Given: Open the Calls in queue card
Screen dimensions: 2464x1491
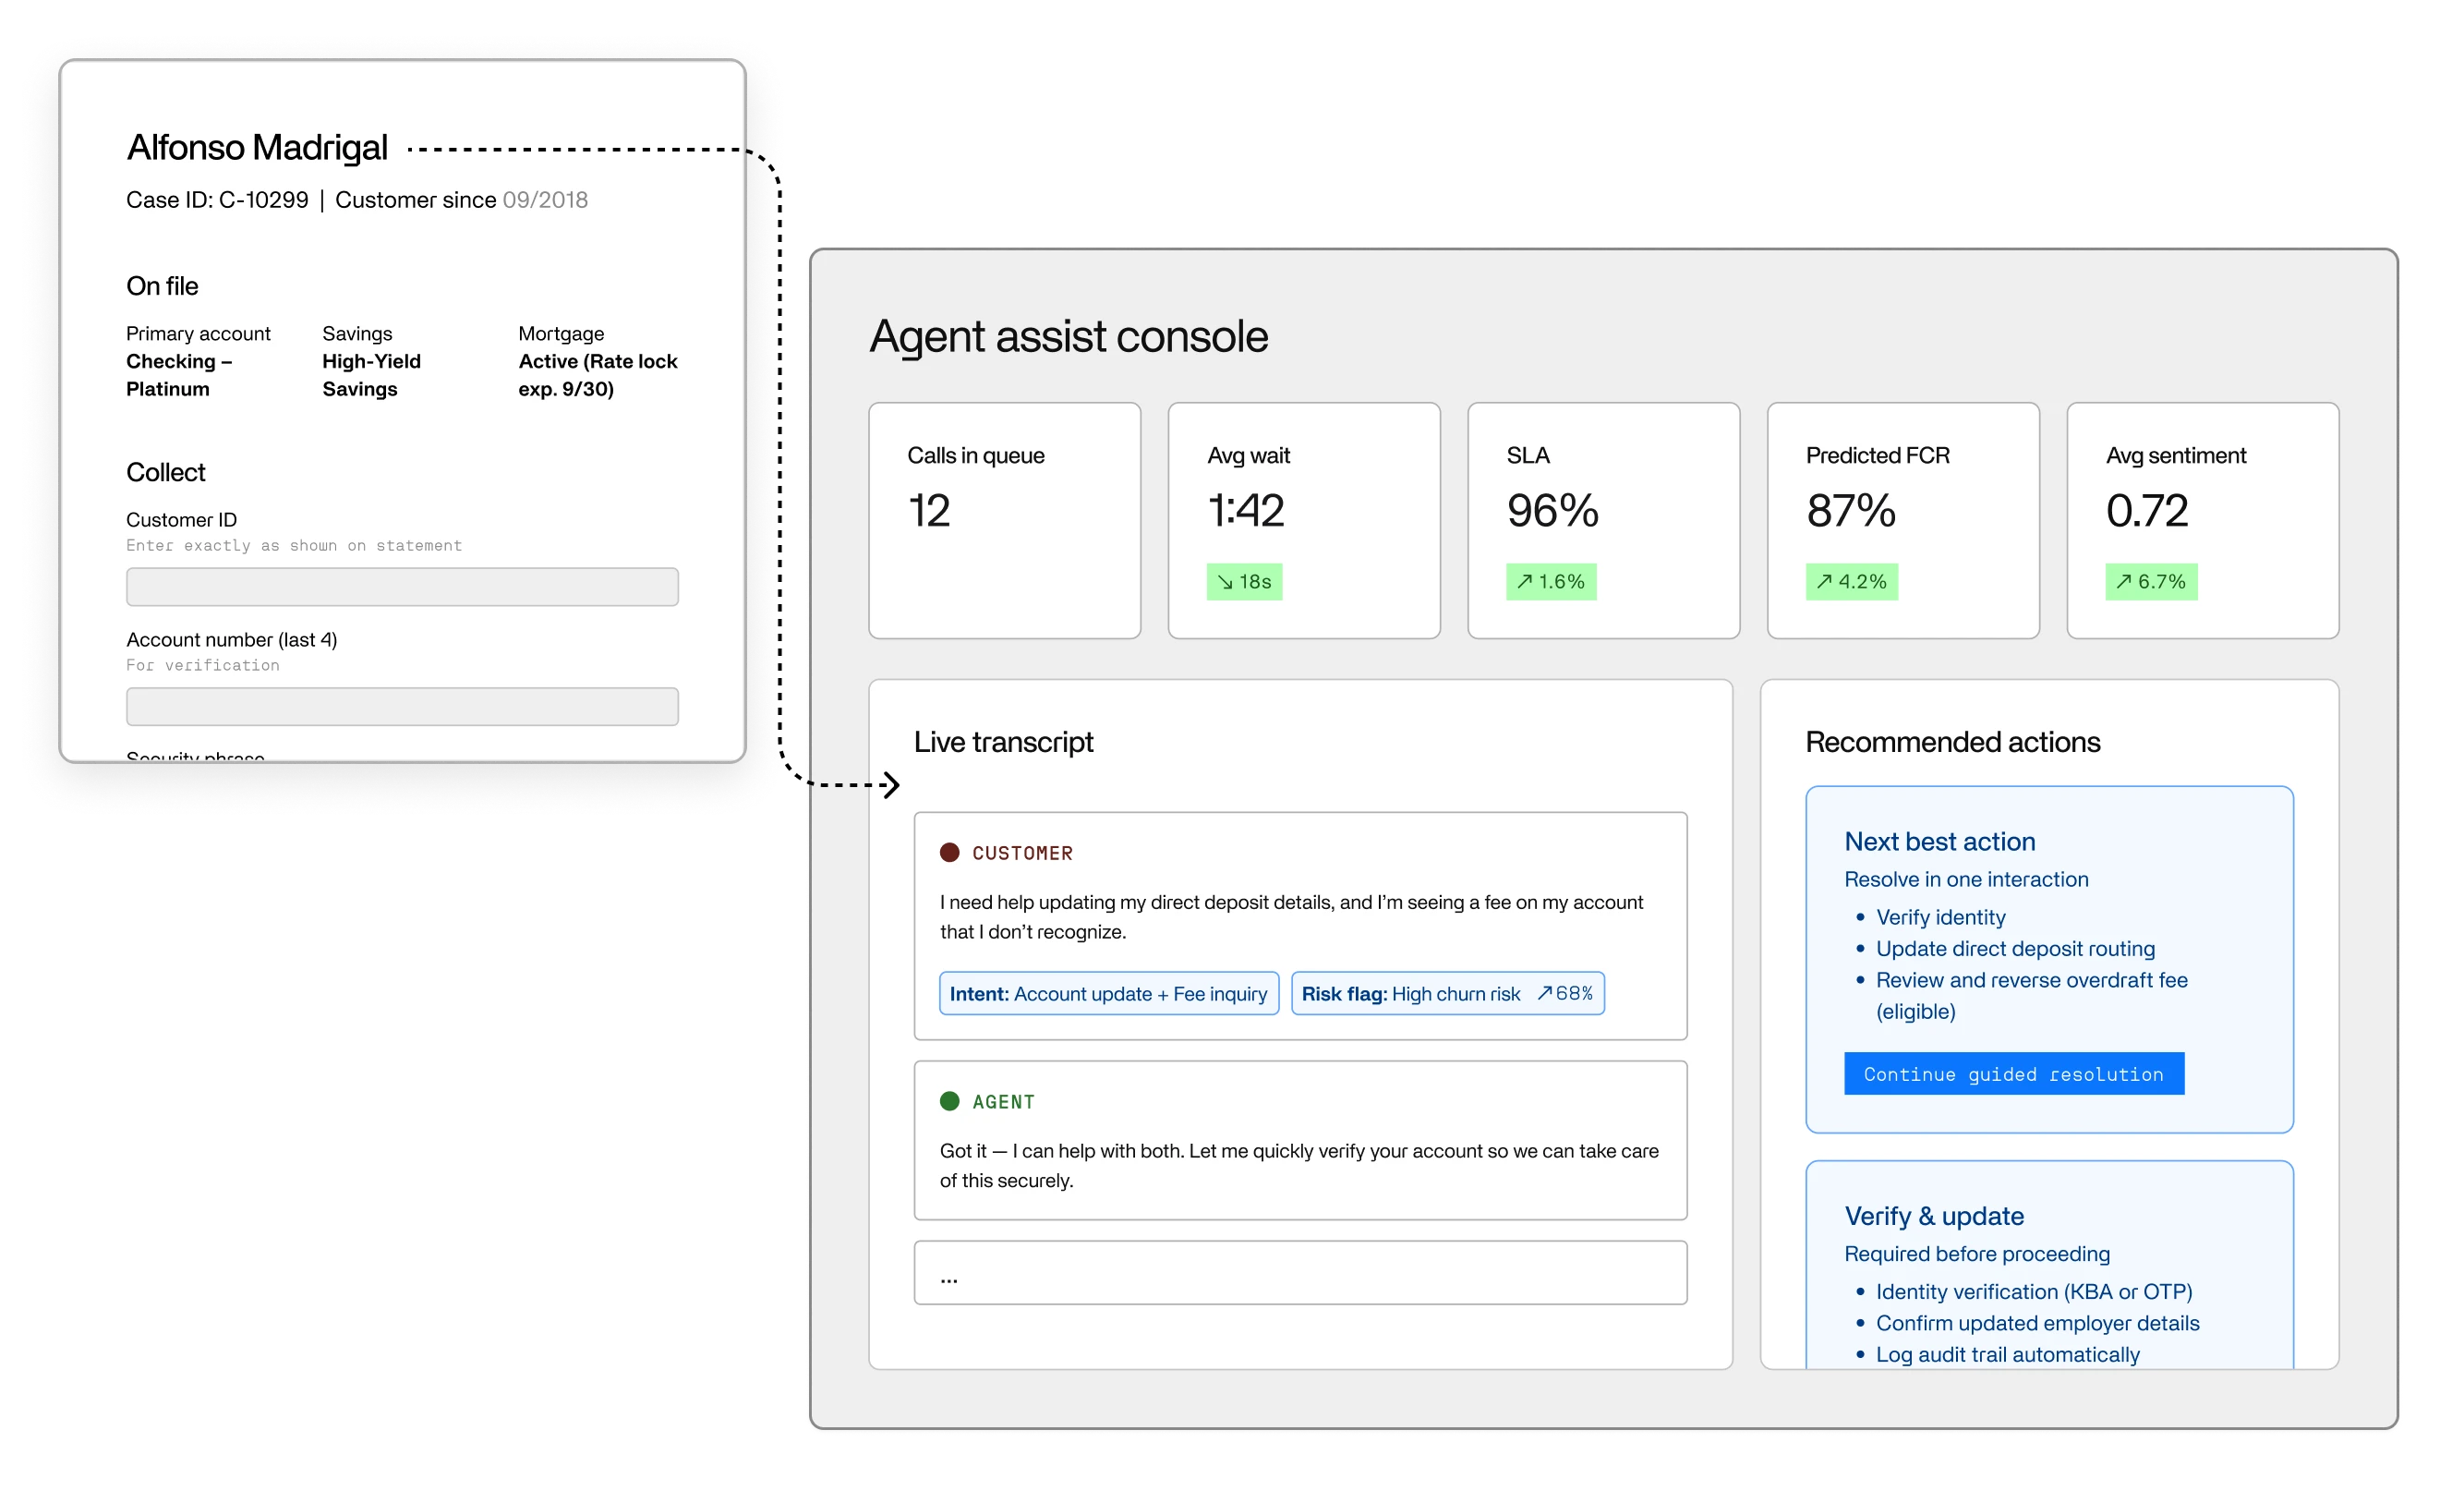Looking at the screenshot, I should (x=1004, y=520).
